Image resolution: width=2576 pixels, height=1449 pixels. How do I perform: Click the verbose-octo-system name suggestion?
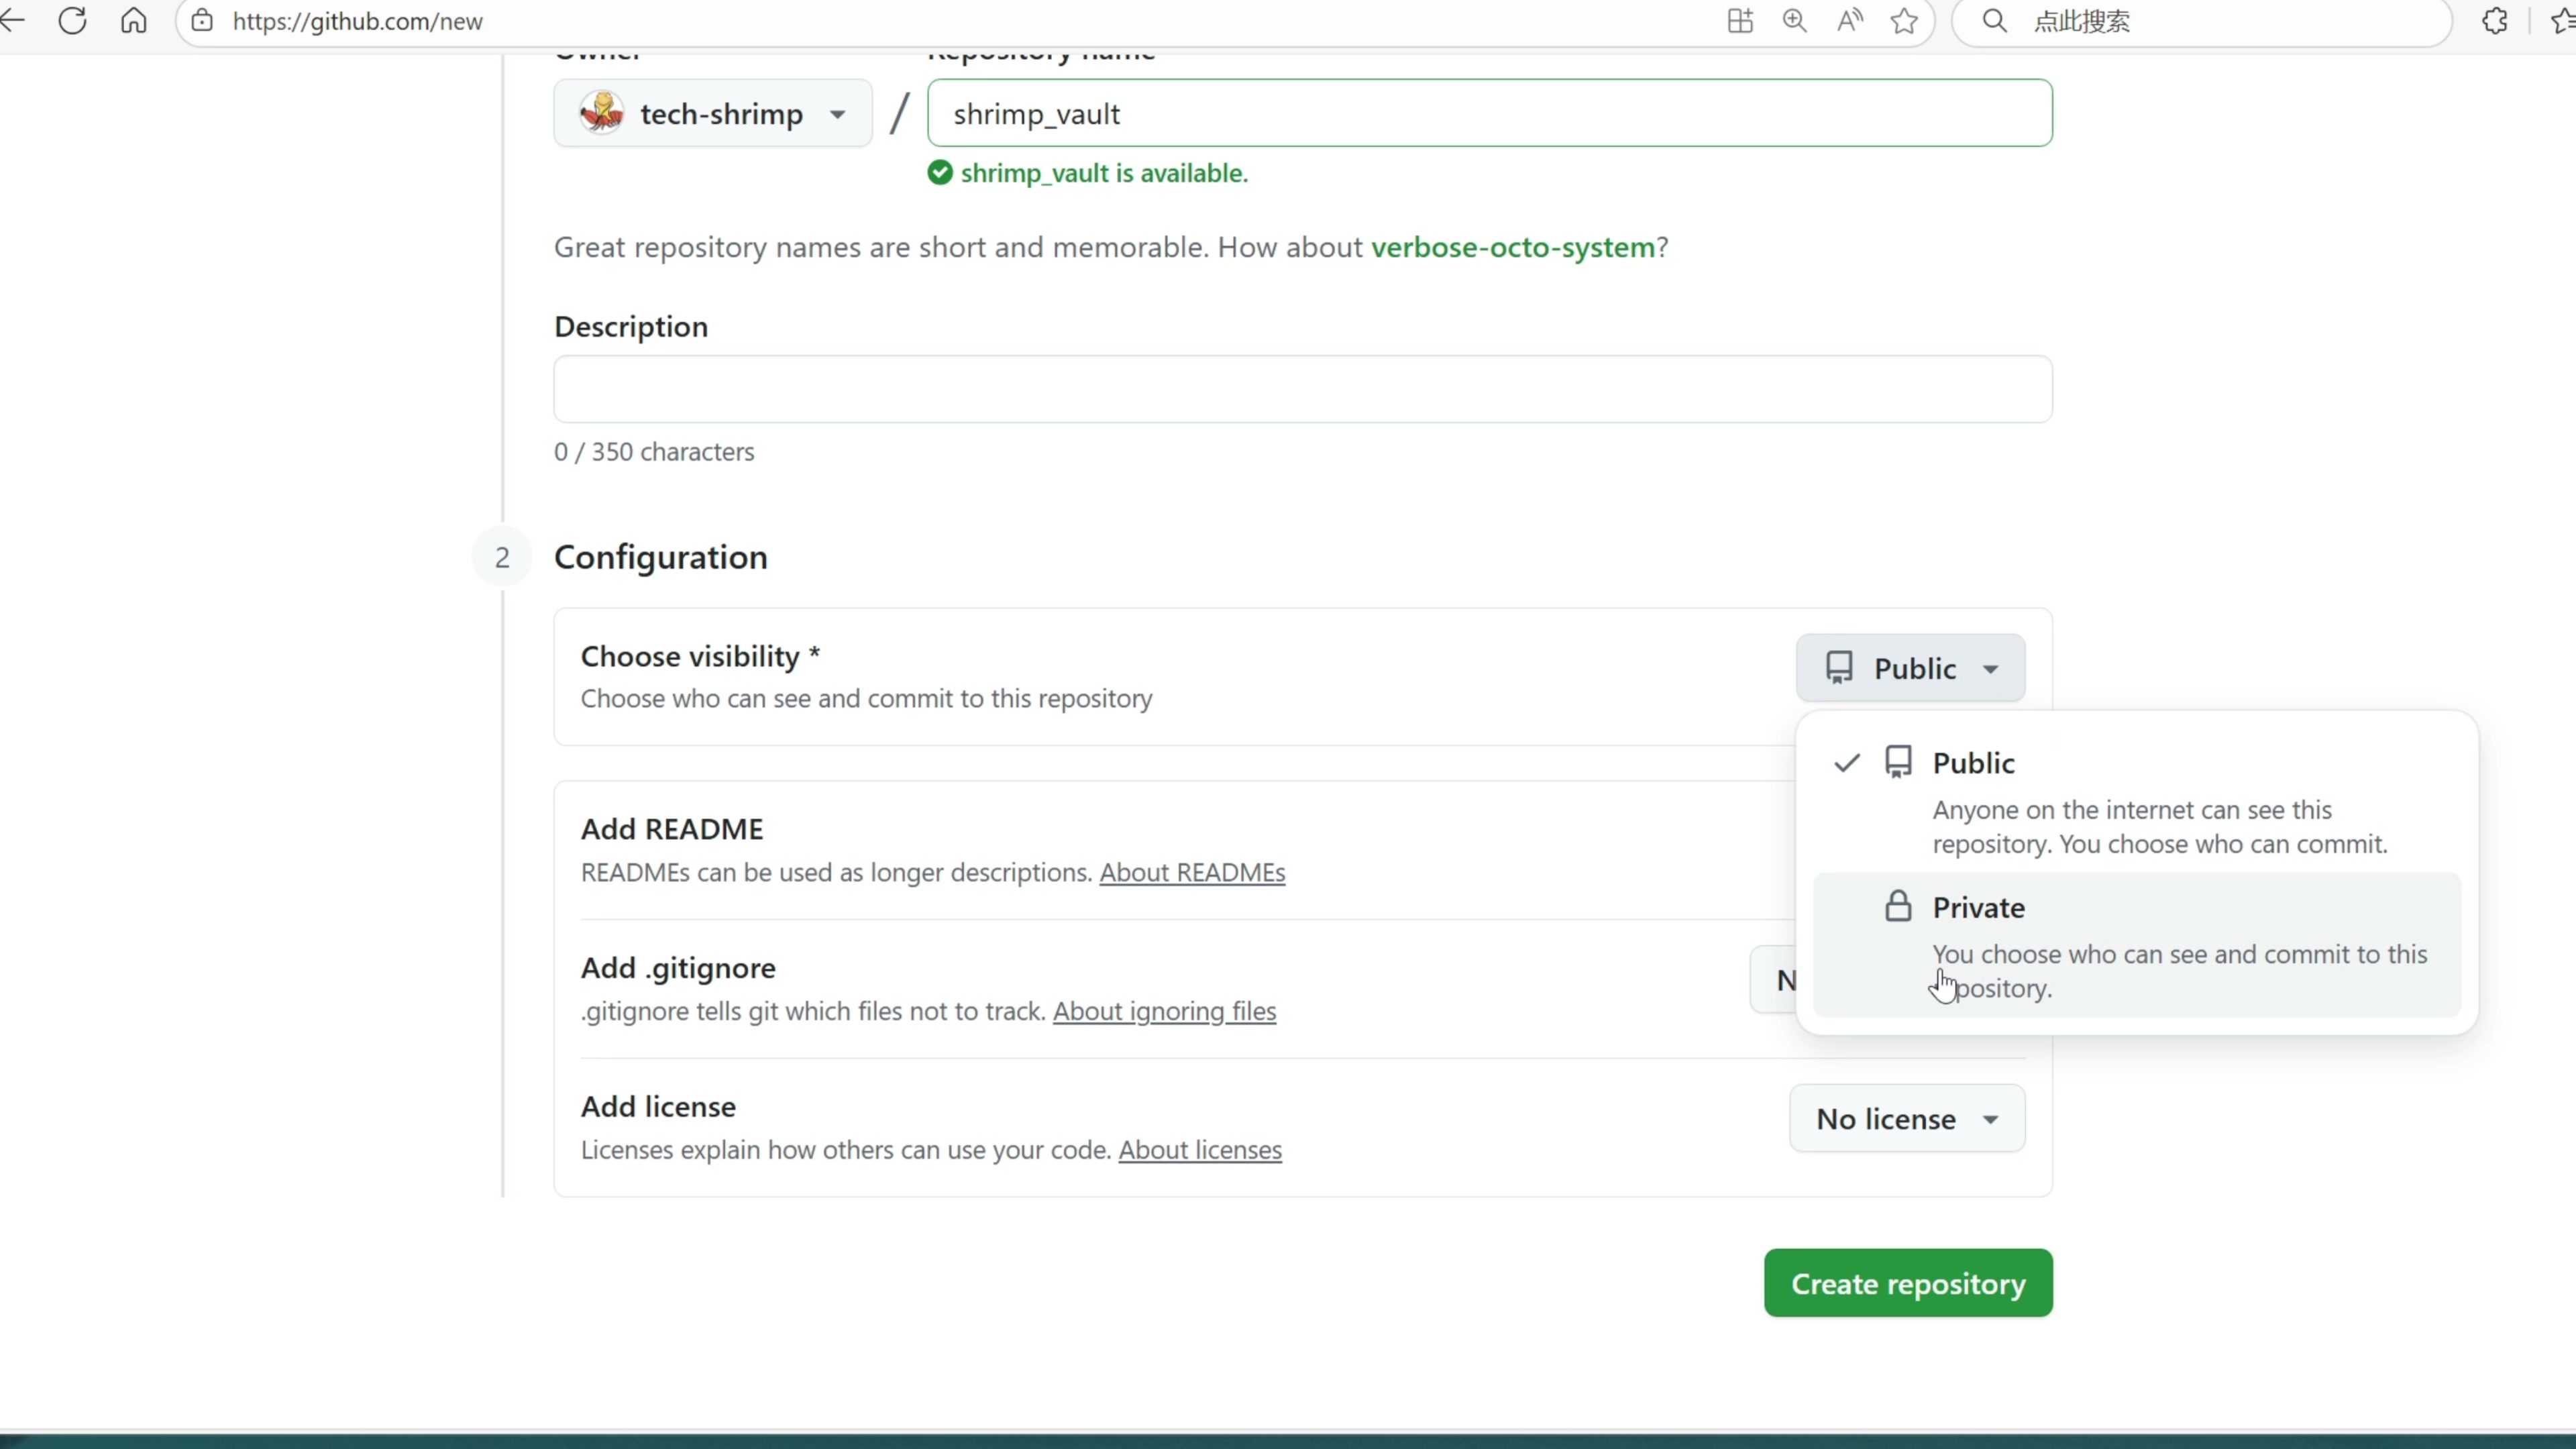coord(1512,247)
